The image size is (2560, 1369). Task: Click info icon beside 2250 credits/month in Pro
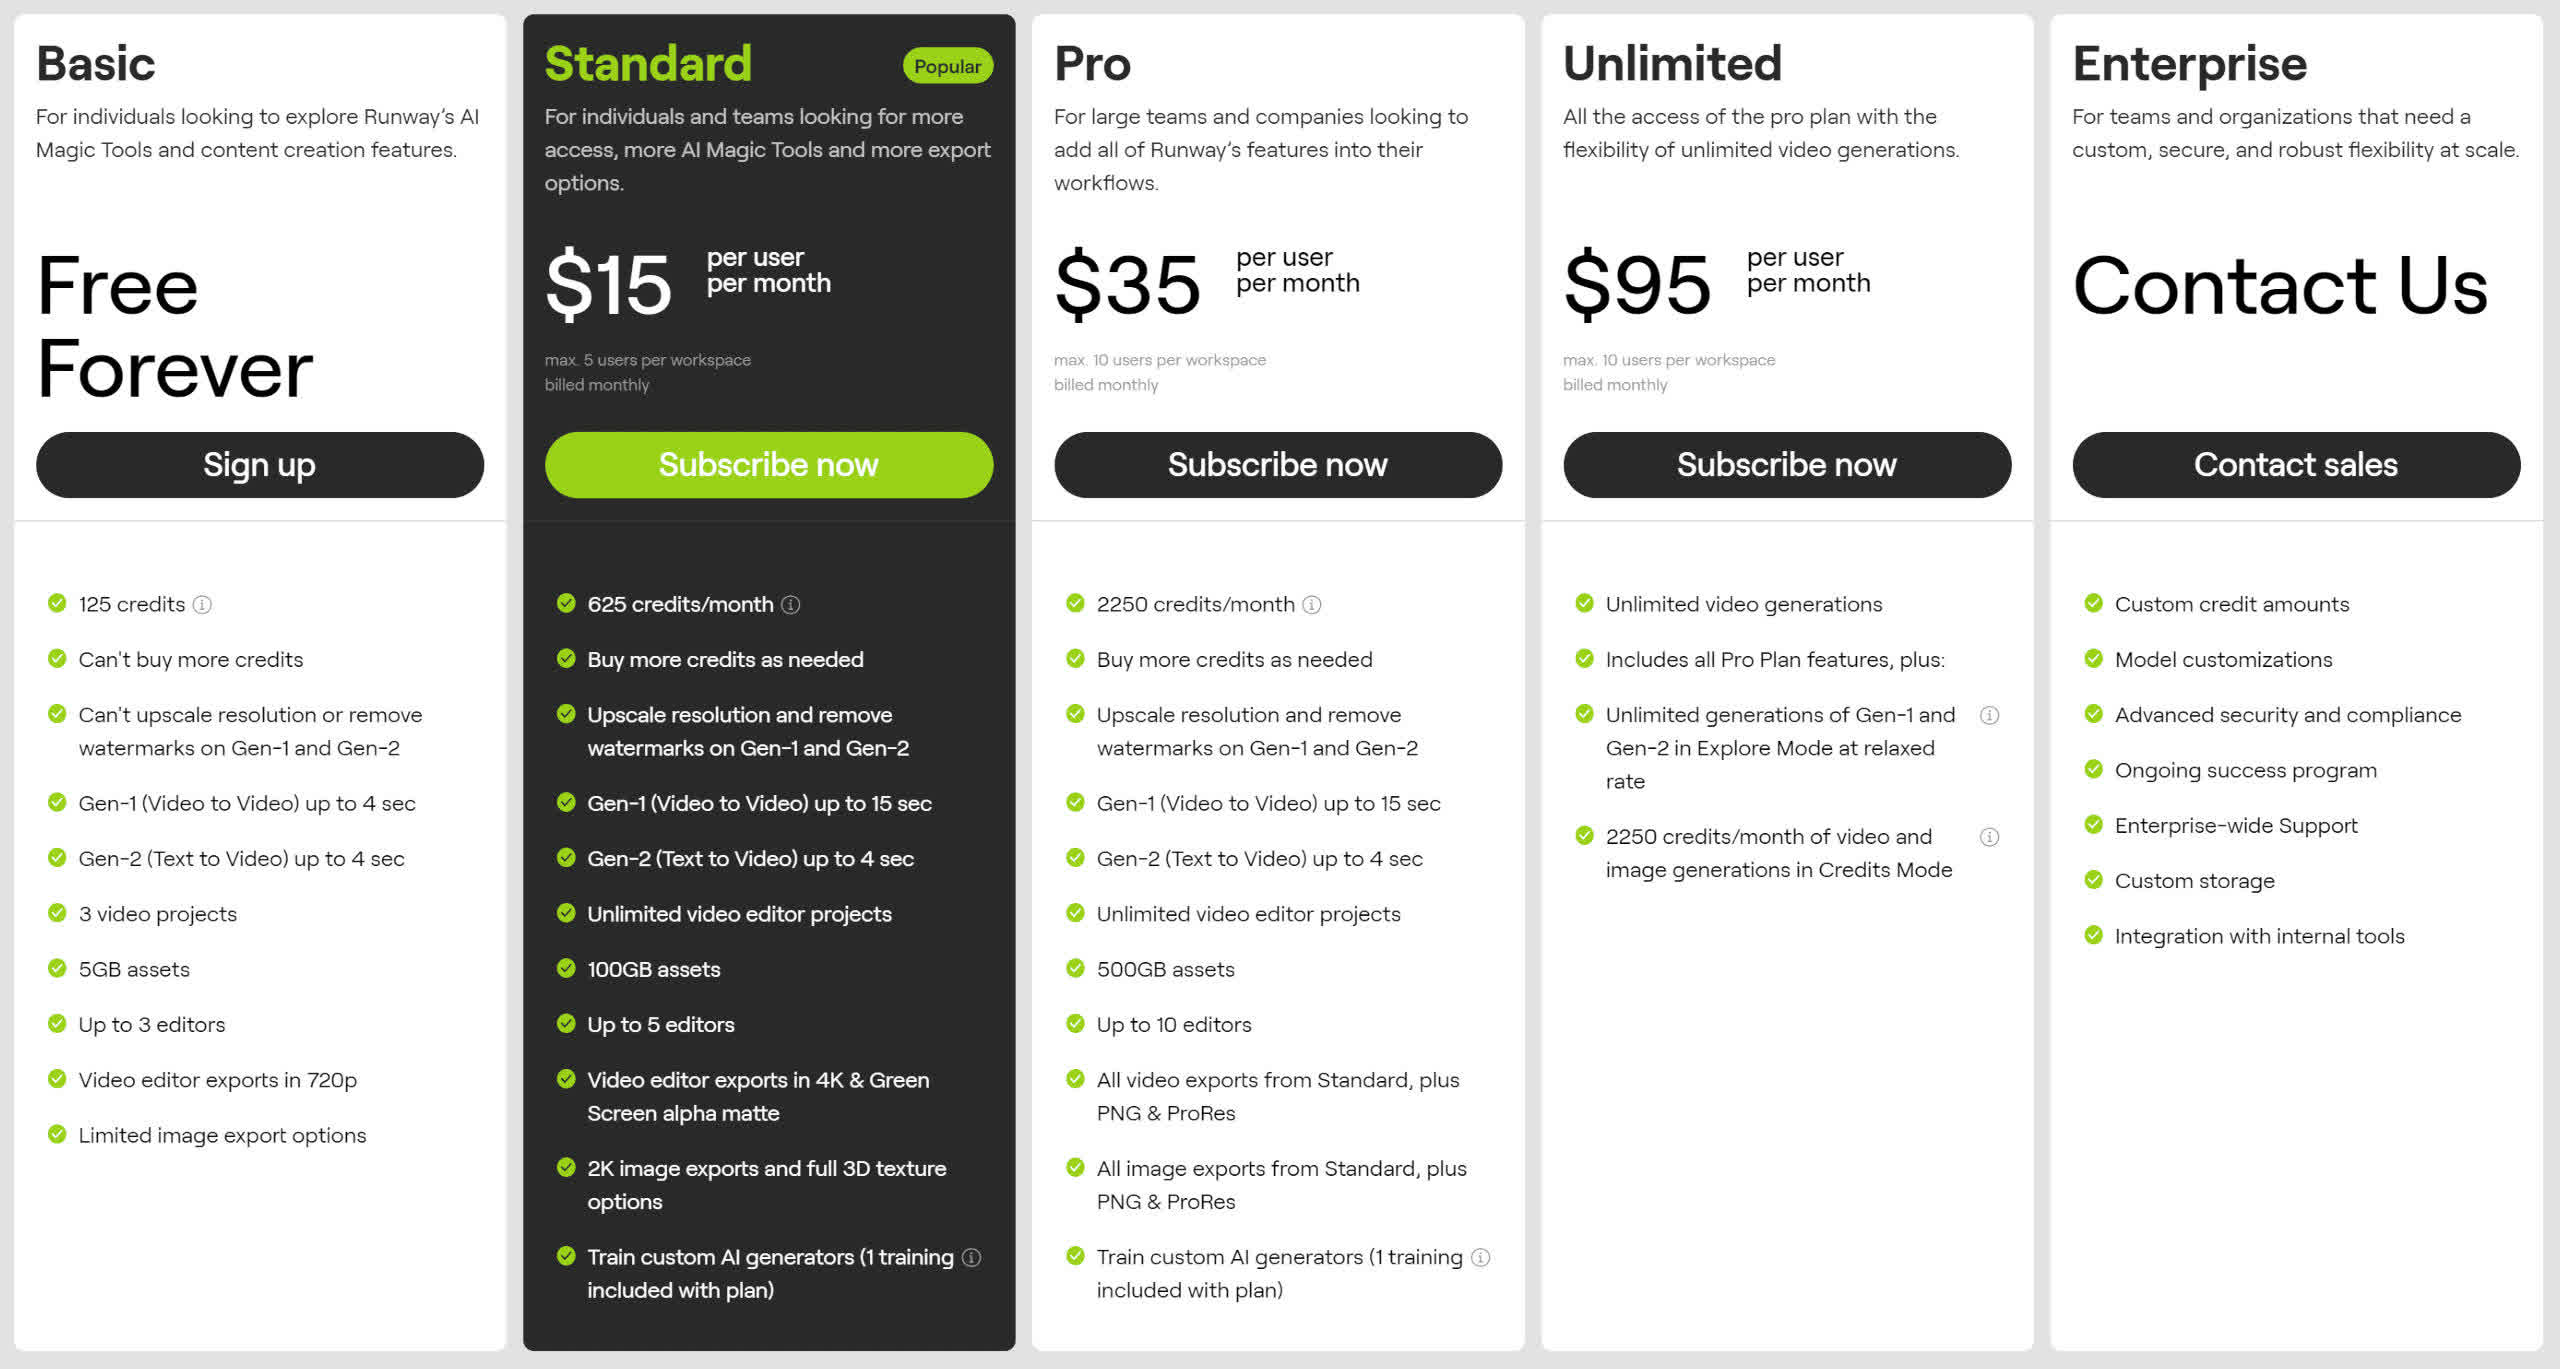pyautogui.click(x=1312, y=605)
